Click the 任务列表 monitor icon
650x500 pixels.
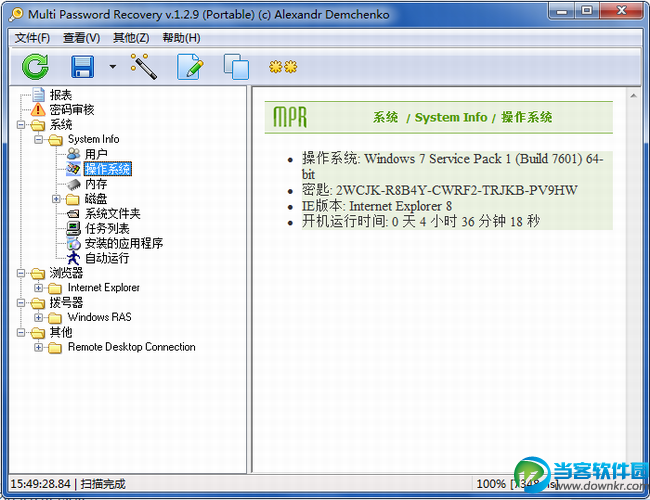pos(73,228)
